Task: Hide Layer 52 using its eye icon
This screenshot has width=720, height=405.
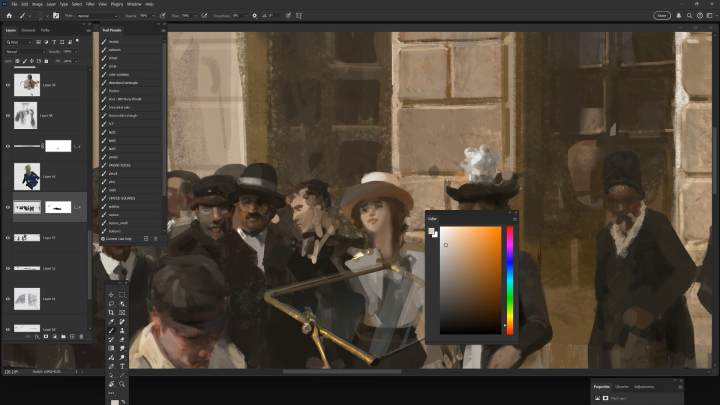Action: pyautogui.click(x=8, y=238)
